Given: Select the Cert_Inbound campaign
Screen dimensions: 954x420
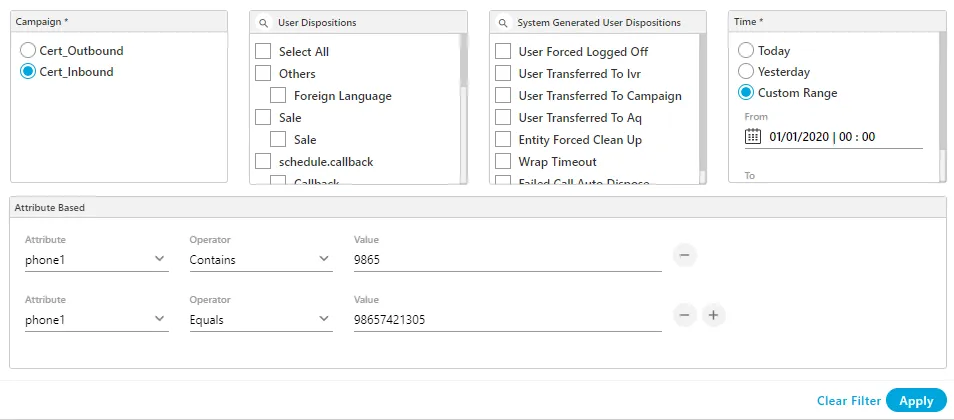Looking at the screenshot, I should (x=28, y=72).
